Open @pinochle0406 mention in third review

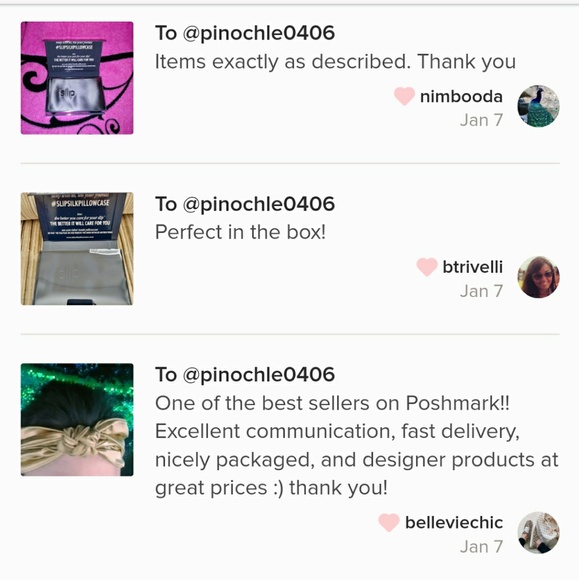click(259, 375)
